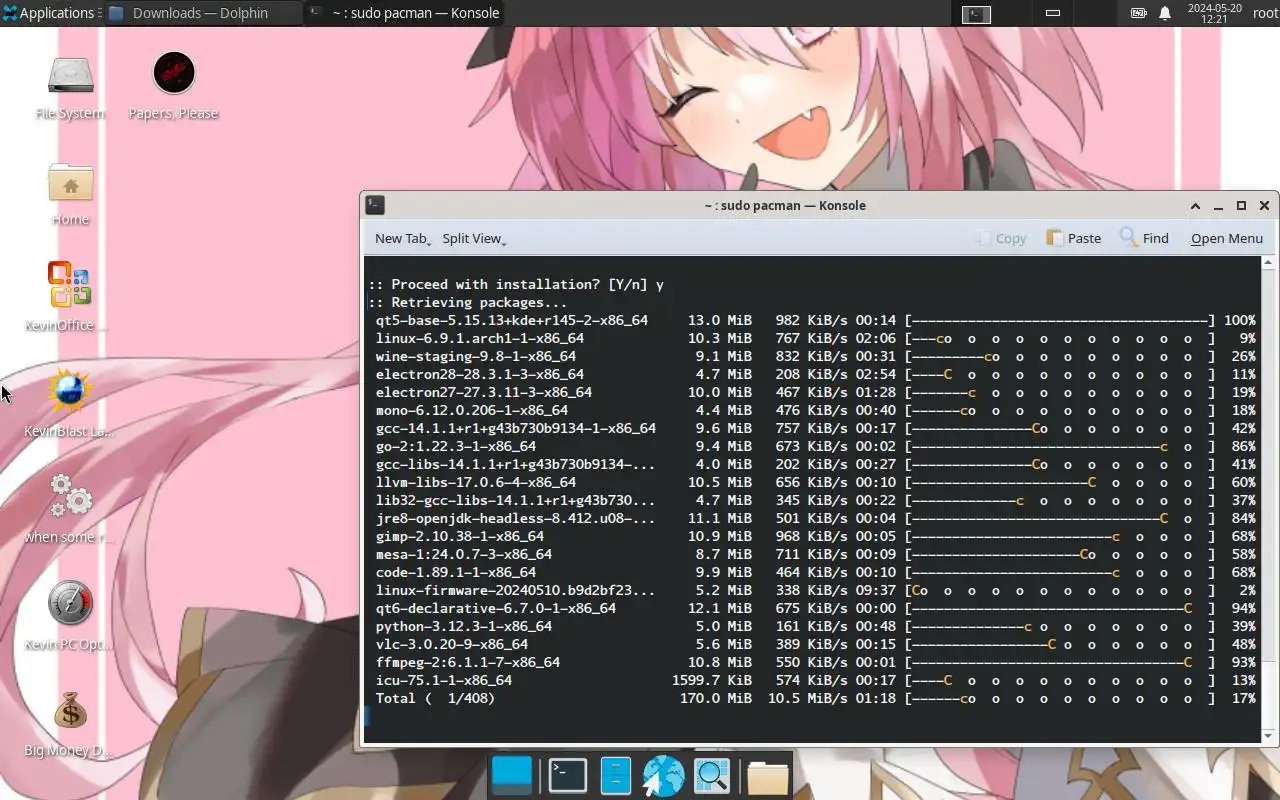The image size is (1280, 800).
Task: Click New Tab in Konsole toolbar
Action: pos(401,238)
